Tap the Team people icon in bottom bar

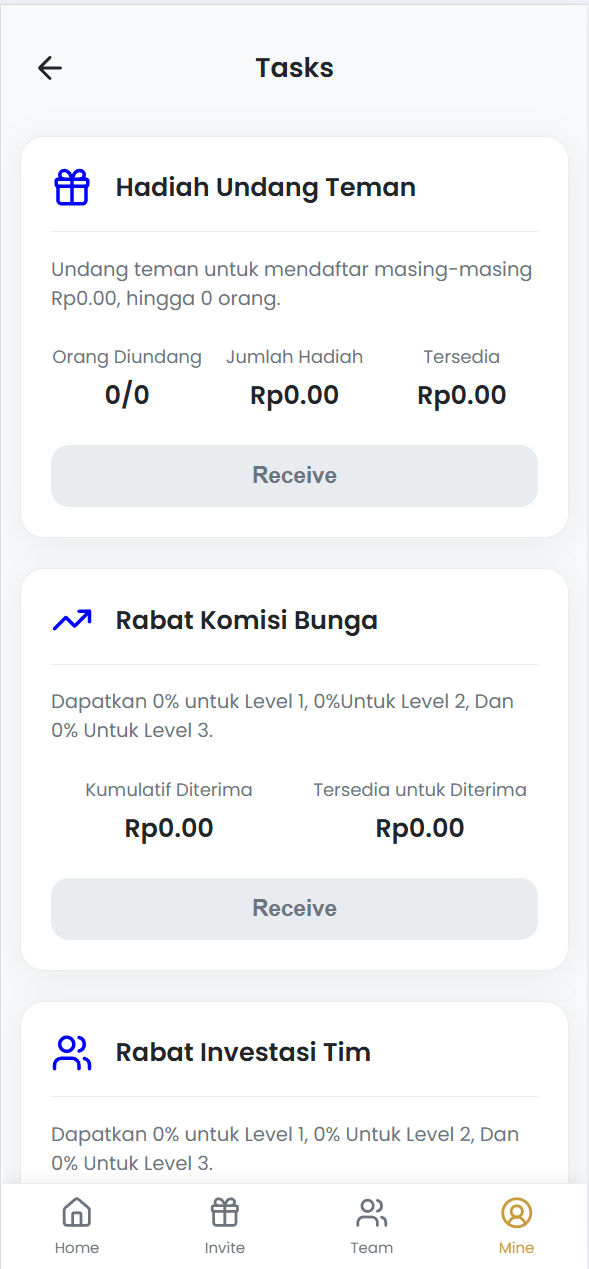pyautogui.click(x=372, y=1213)
